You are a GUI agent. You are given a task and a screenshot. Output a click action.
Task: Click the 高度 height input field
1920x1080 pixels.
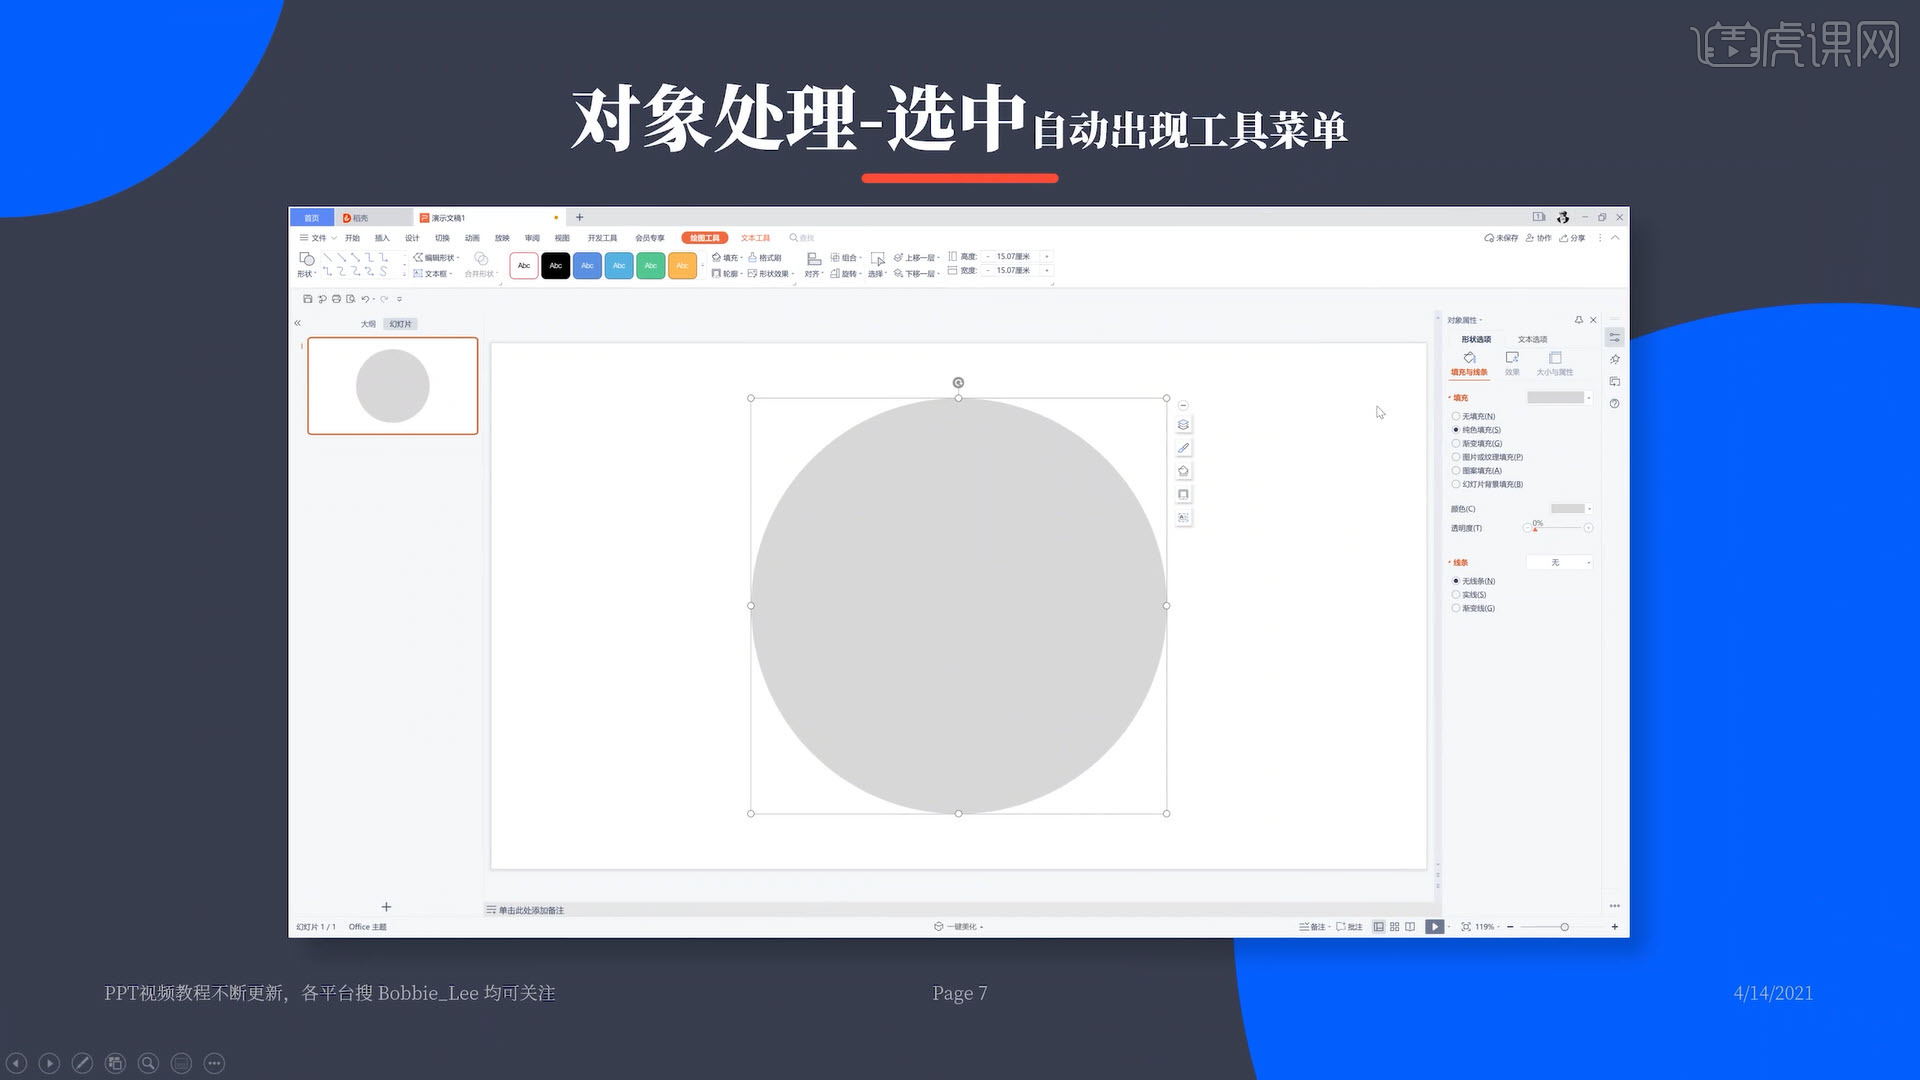click(x=1013, y=257)
